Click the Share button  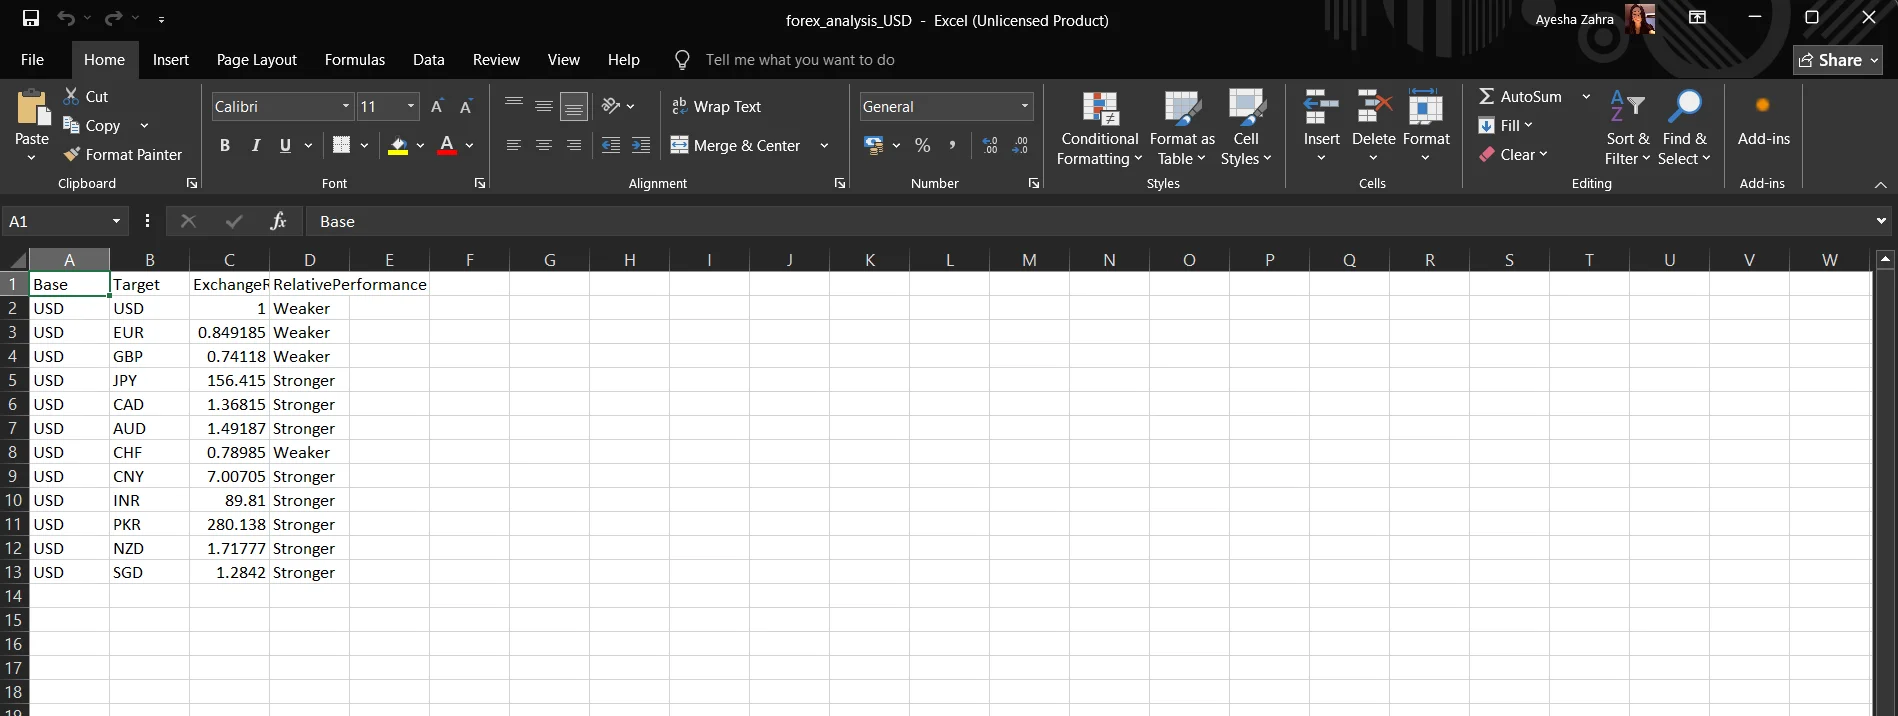click(x=1838, y=60)
